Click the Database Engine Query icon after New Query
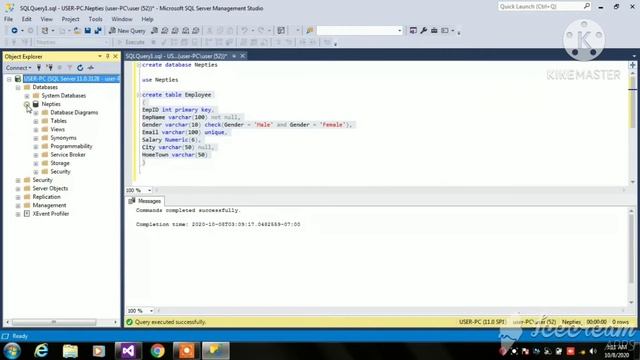 coord(154,31)
